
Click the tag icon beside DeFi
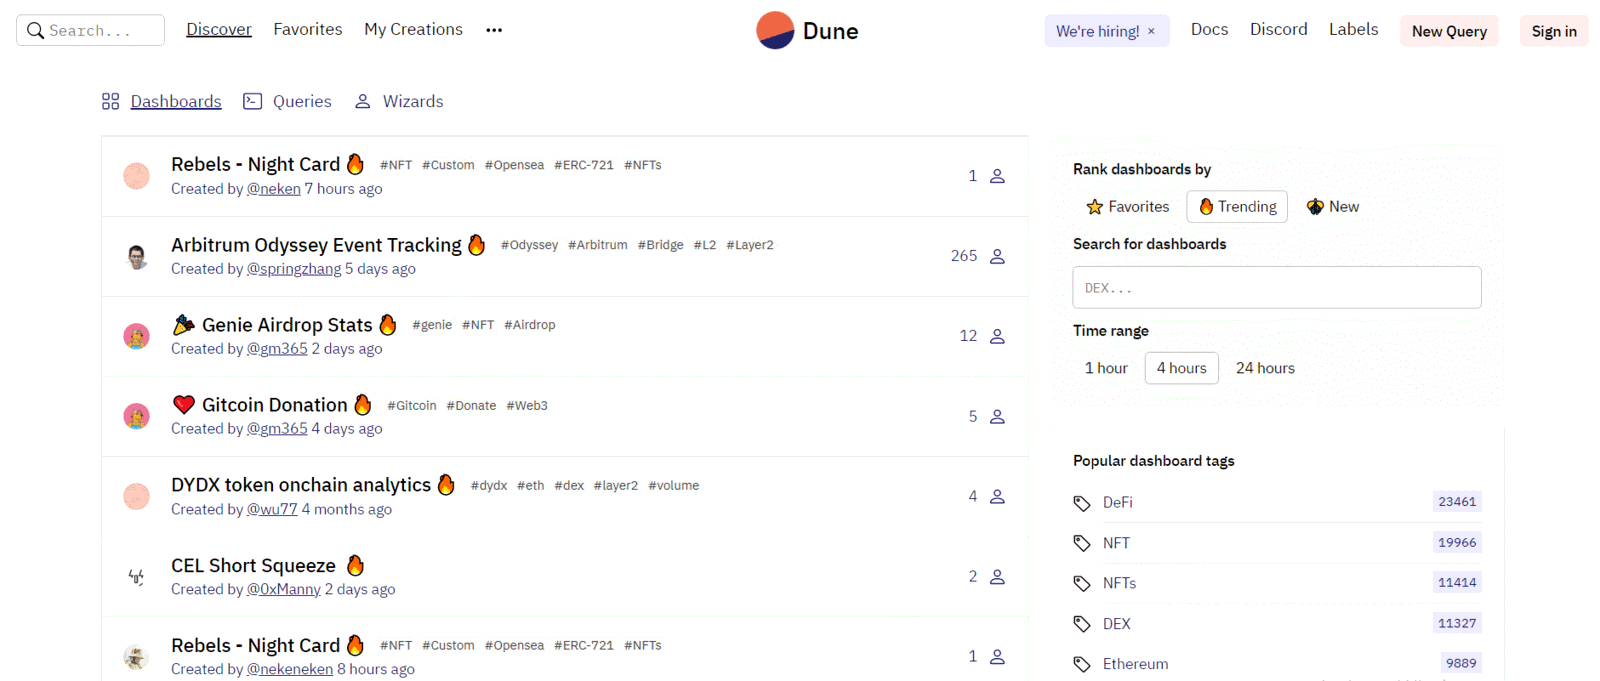click(1082, 503)
